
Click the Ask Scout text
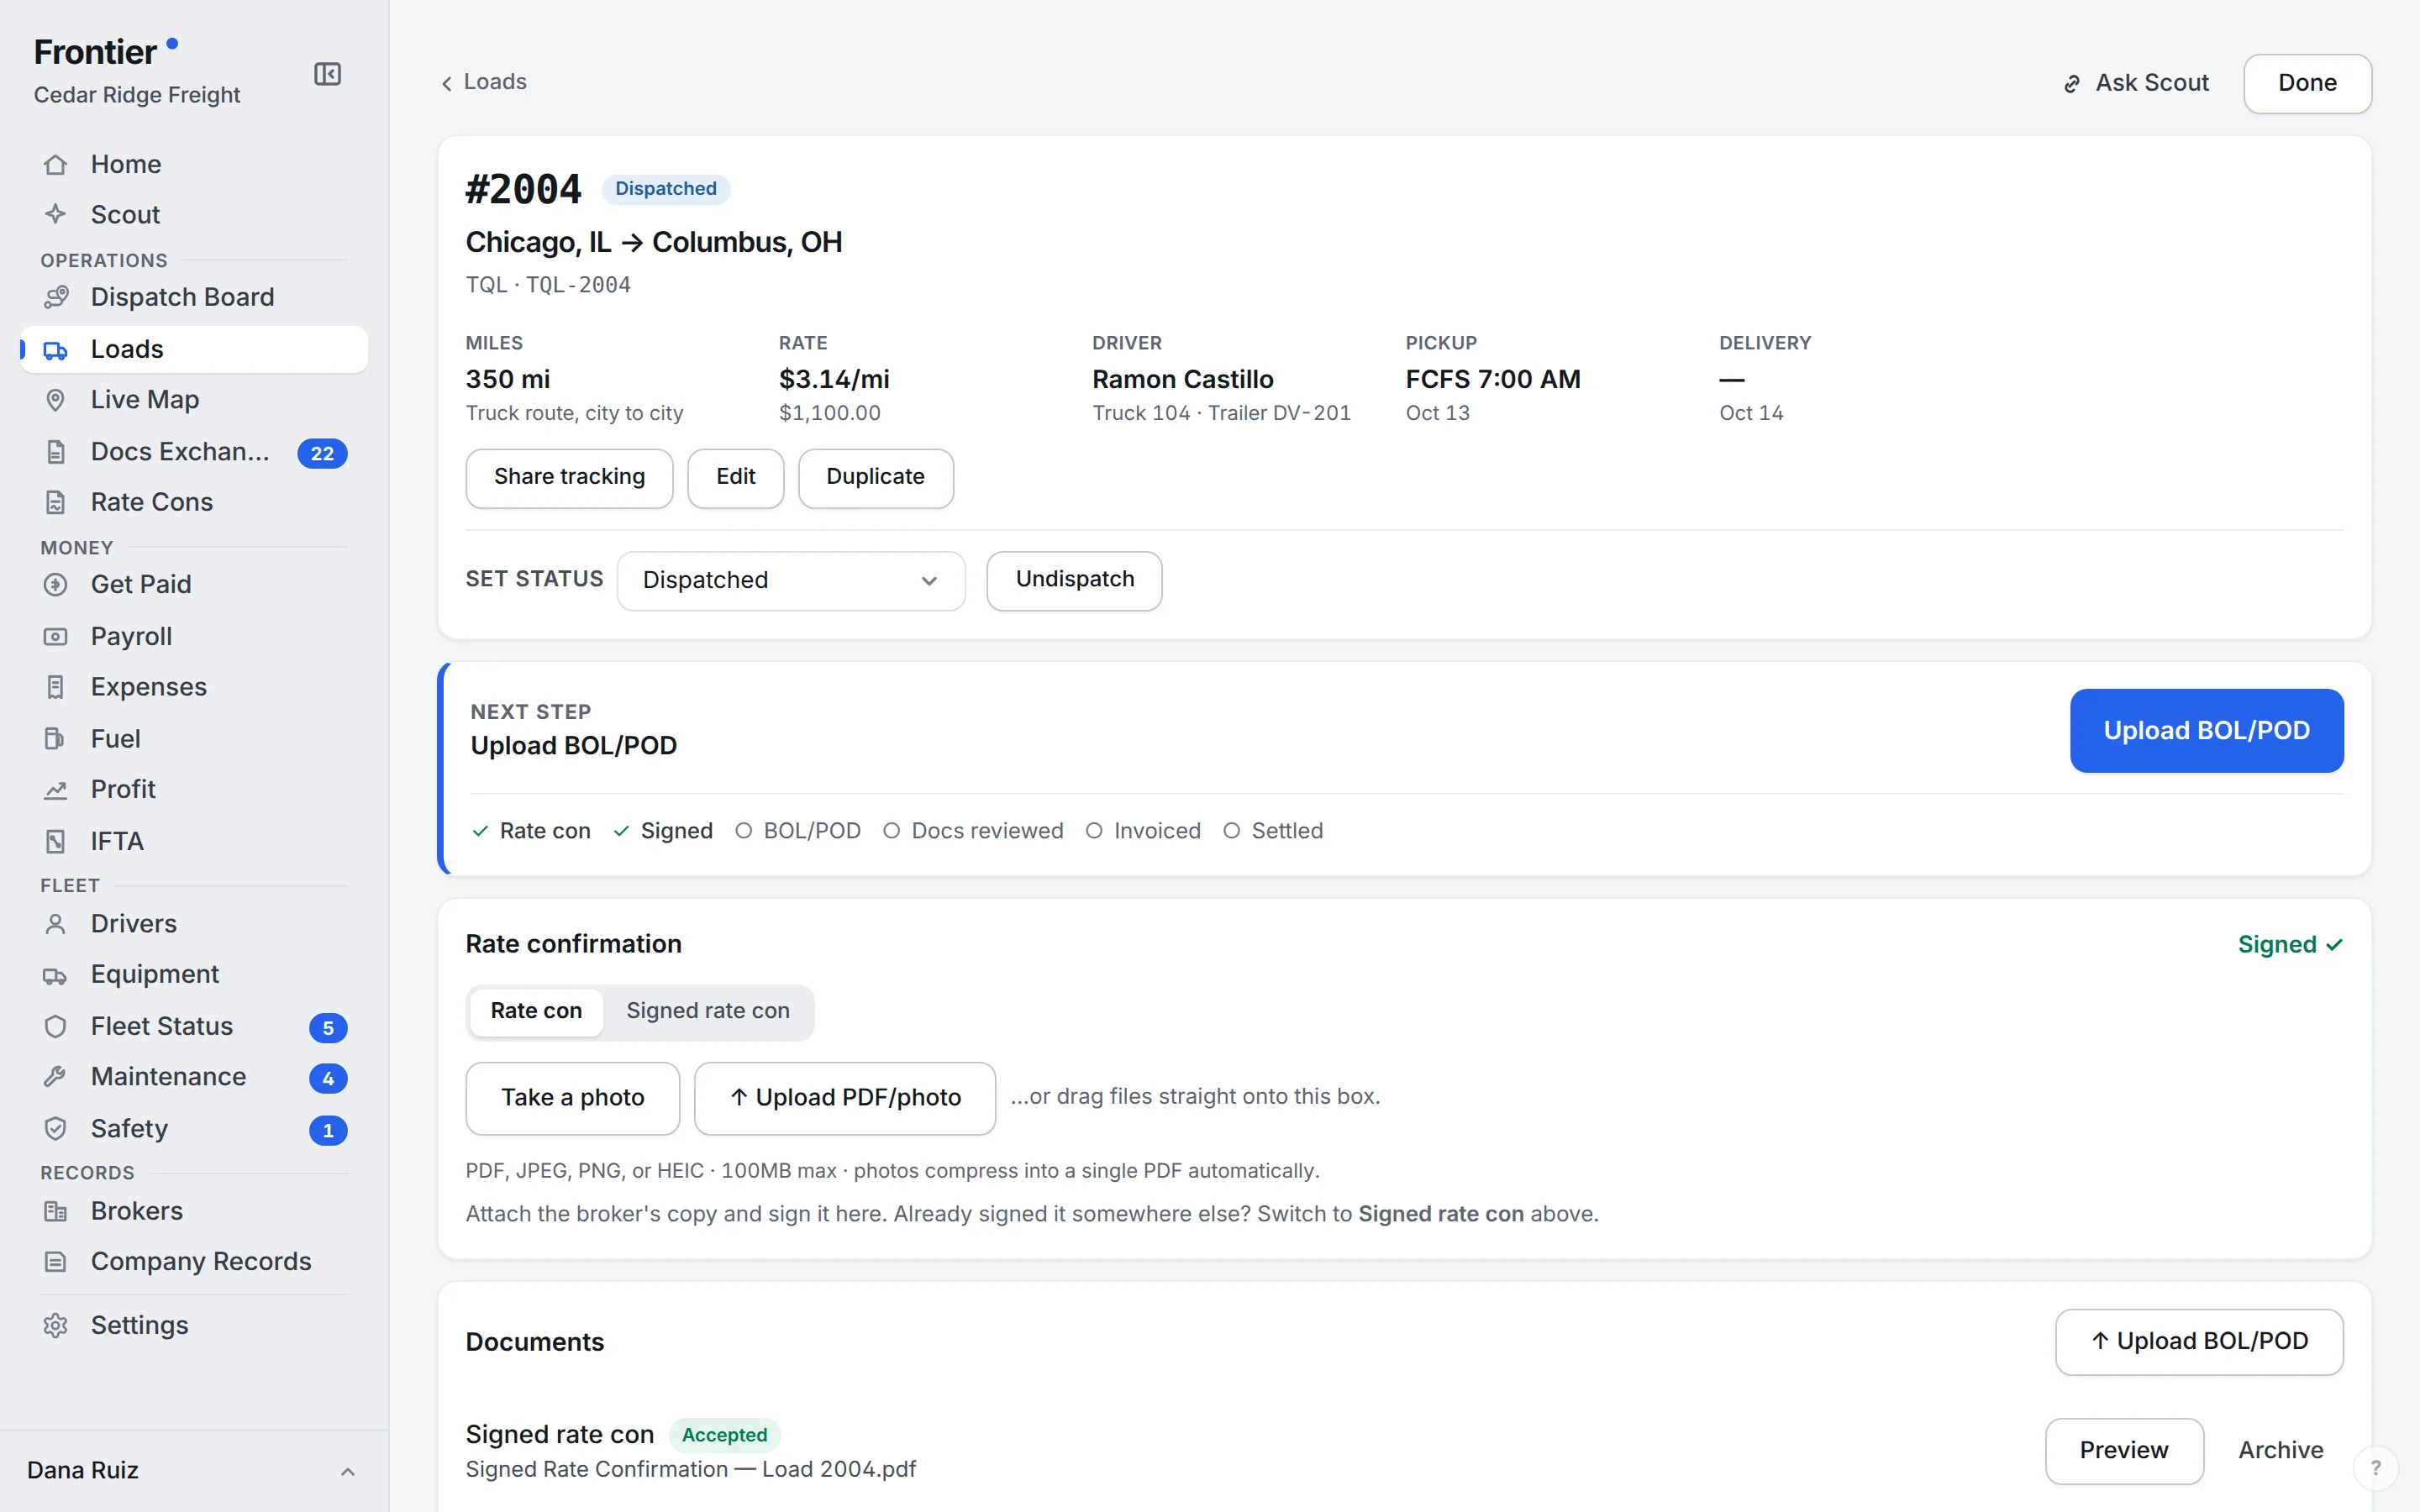pos(2152,83)
